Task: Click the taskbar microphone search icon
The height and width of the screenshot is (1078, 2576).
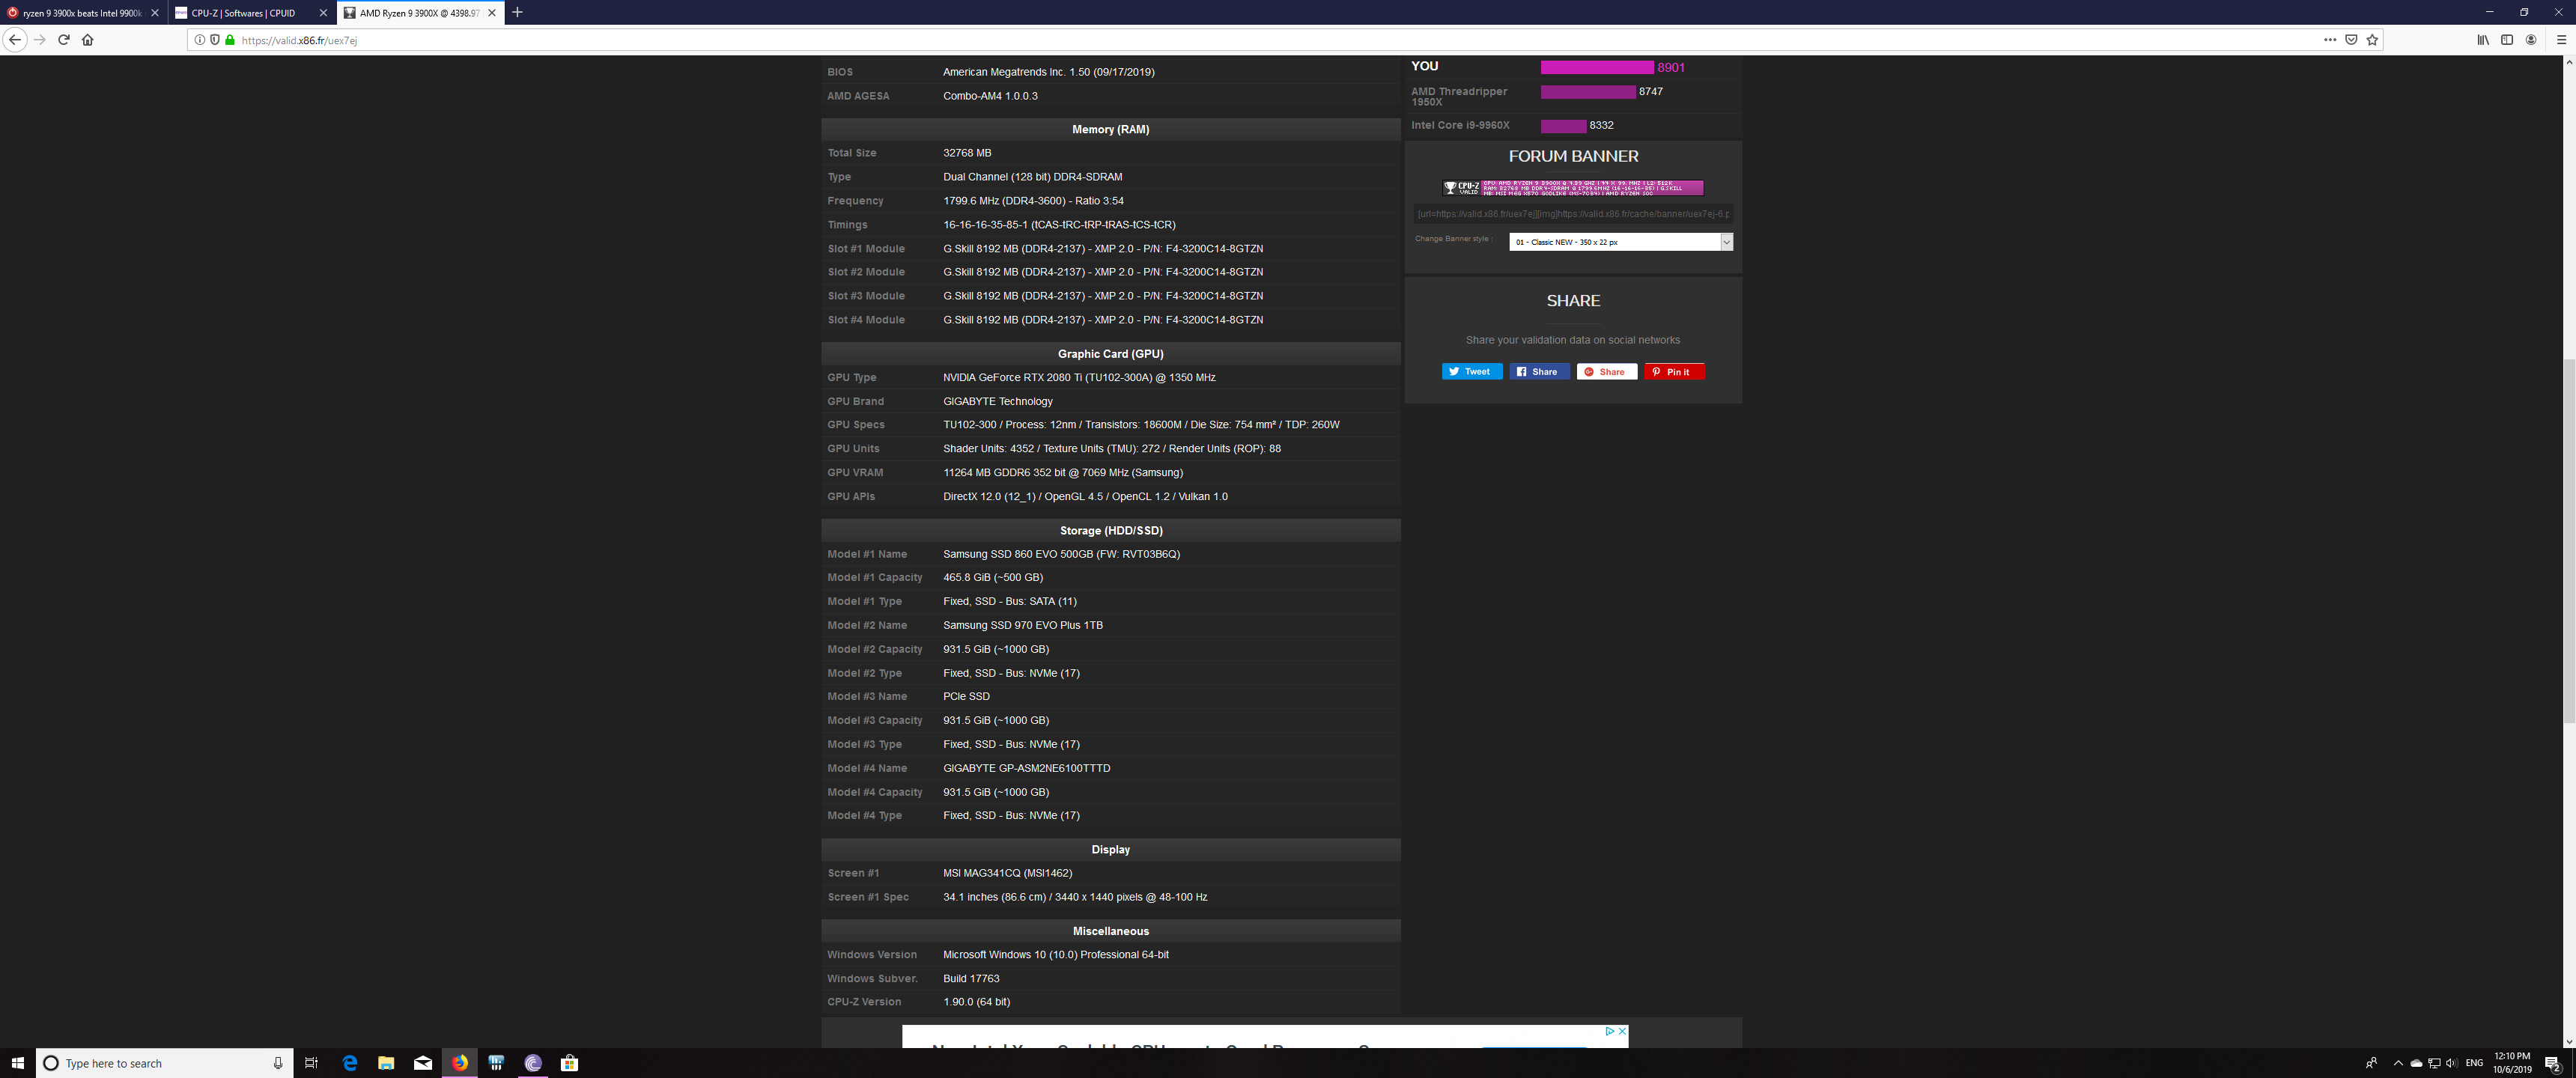Action: [x=278, y=1063]
